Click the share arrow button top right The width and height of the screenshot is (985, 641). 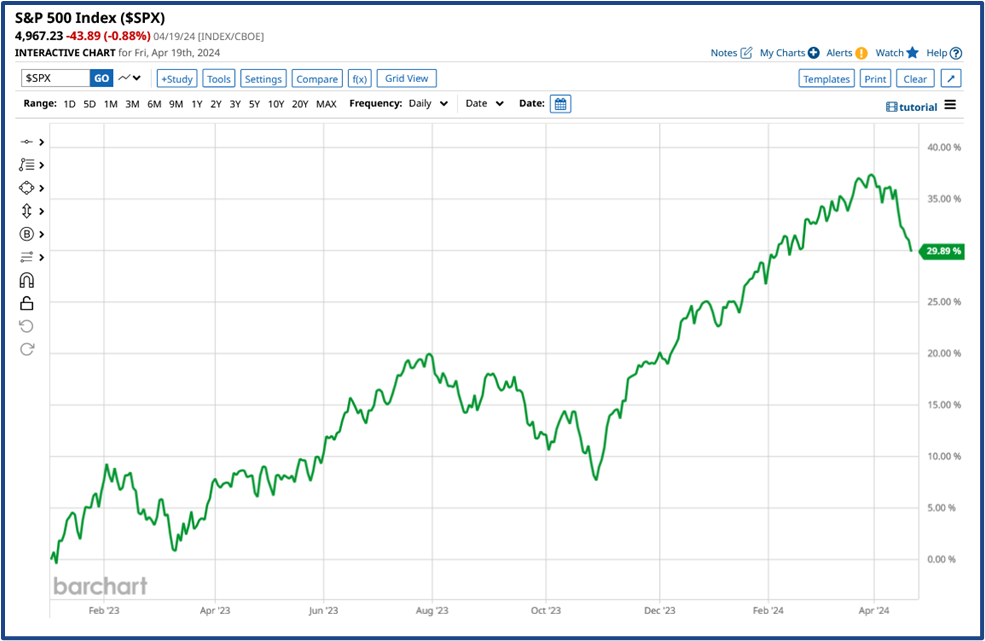pos(951,77)
